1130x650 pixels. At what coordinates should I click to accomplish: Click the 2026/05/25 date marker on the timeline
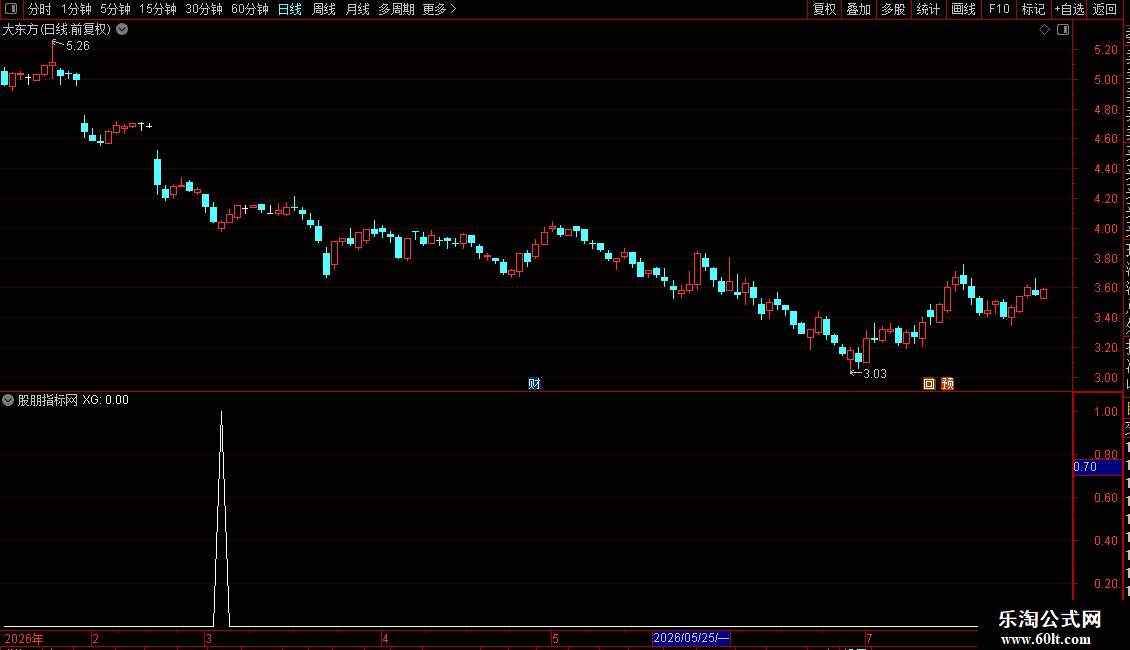(691, 638)
